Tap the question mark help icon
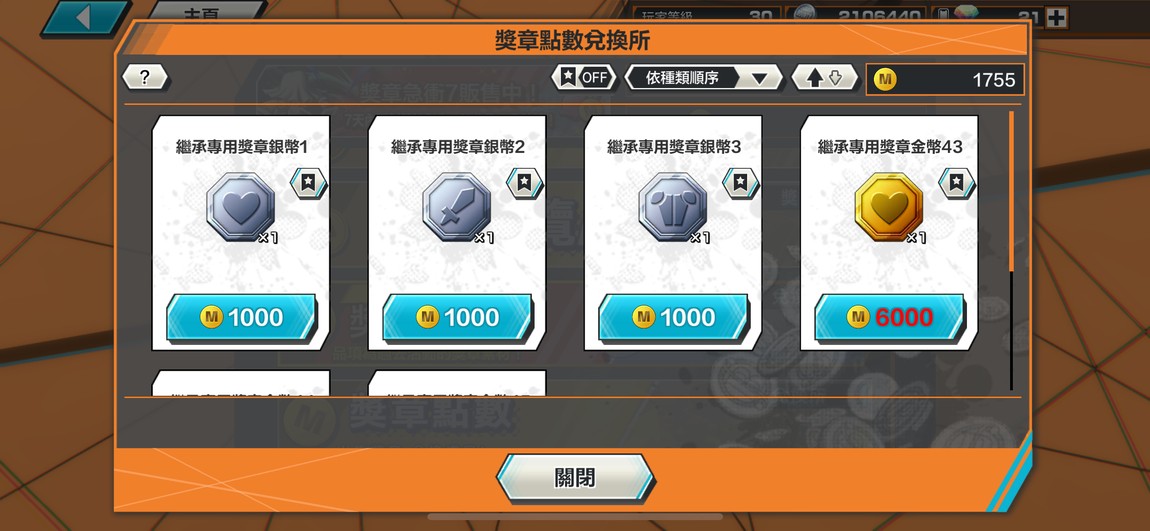 point(144,78)
